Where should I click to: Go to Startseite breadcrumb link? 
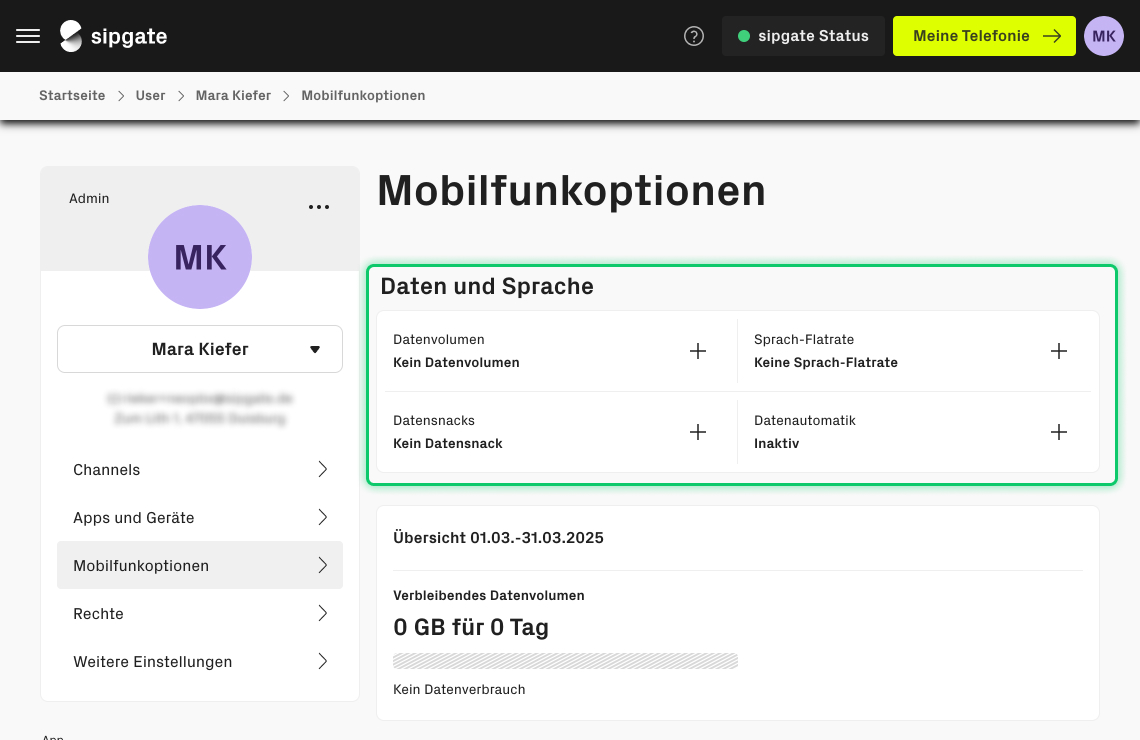[x=72, y=96]
